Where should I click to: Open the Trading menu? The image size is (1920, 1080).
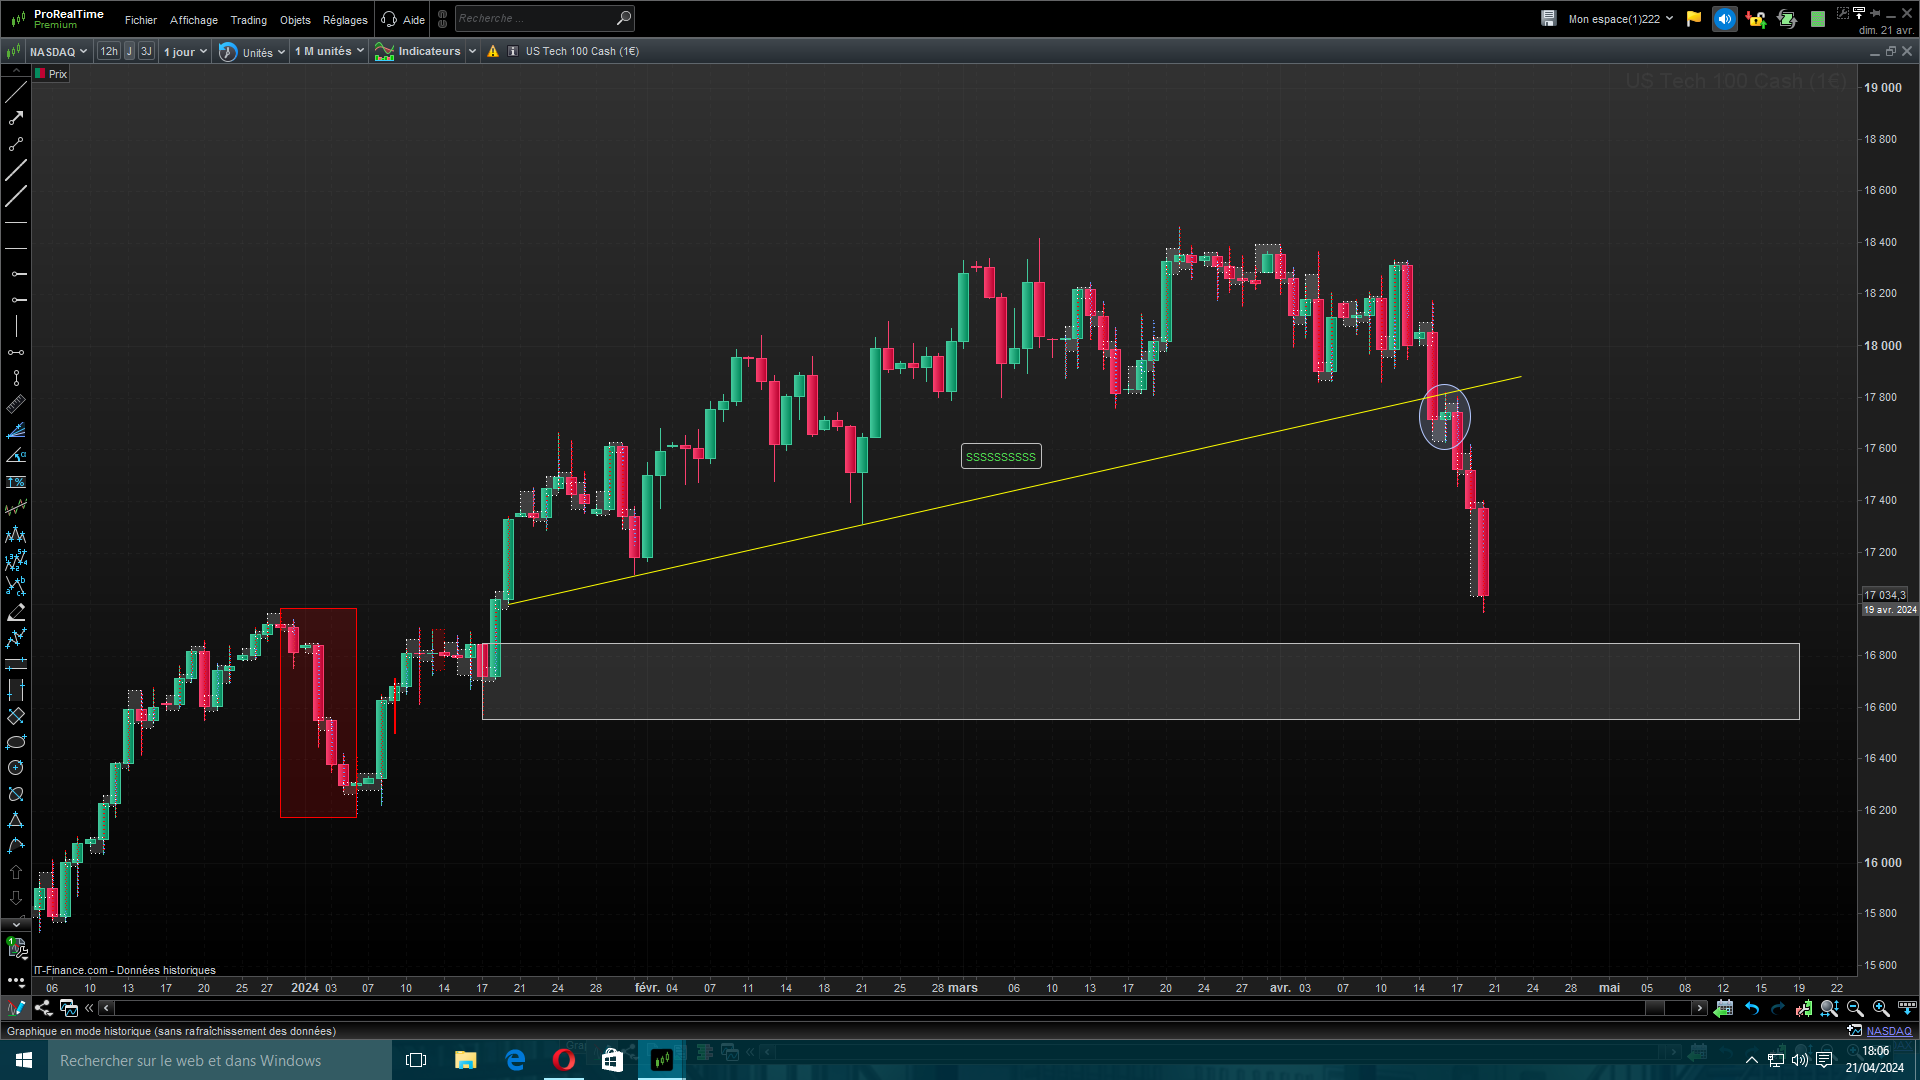[x=248, y=20]
